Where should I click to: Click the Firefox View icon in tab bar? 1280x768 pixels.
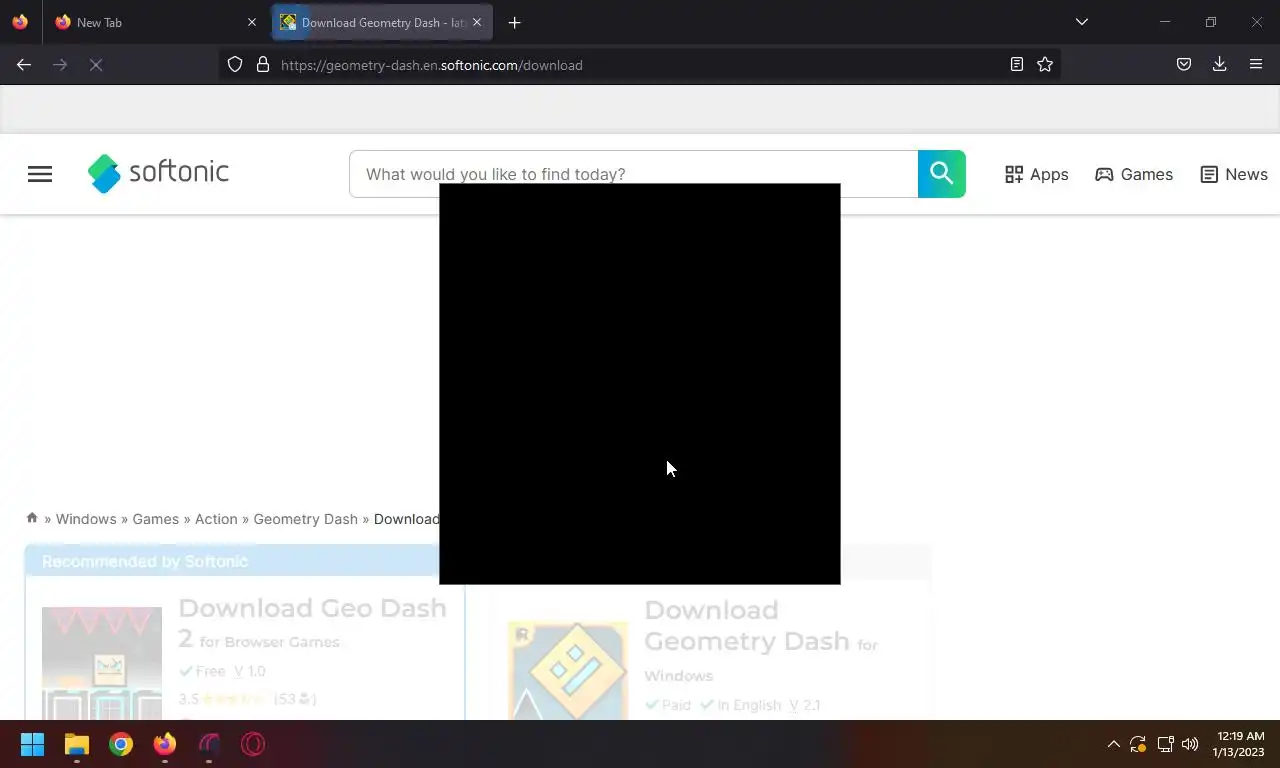click(20, 22)
